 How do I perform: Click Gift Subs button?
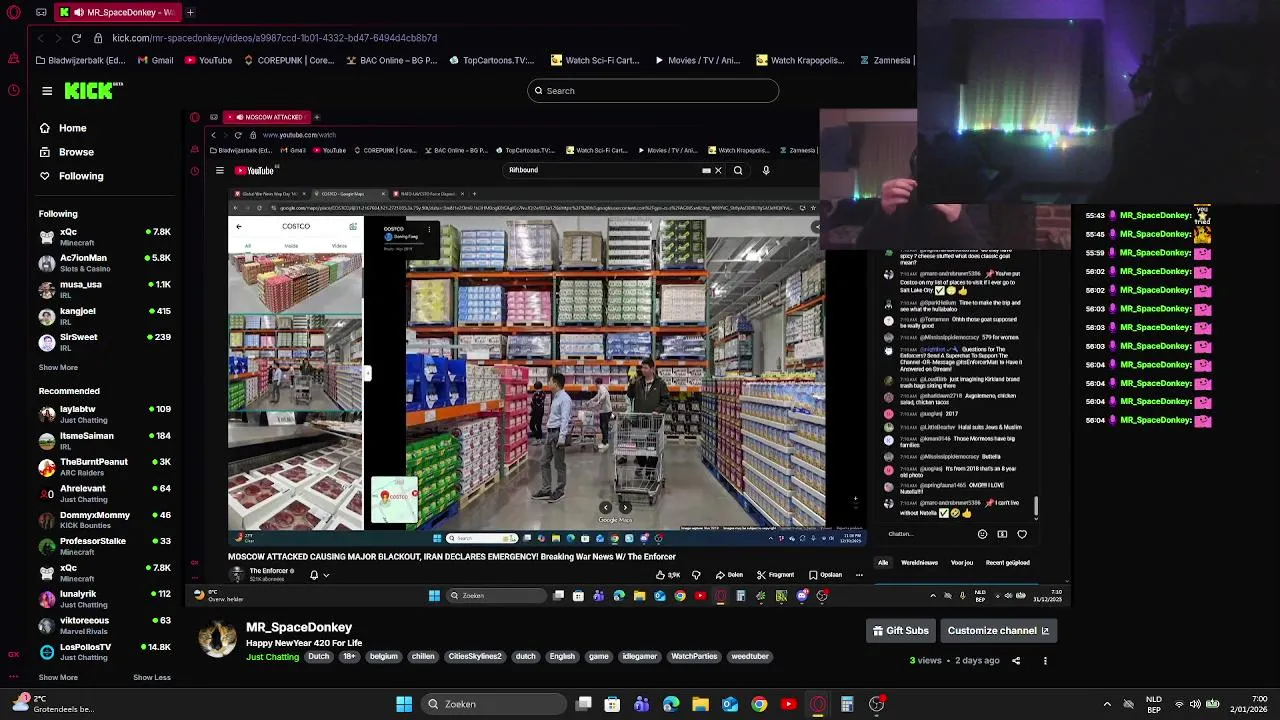click(x=901, y=631)
